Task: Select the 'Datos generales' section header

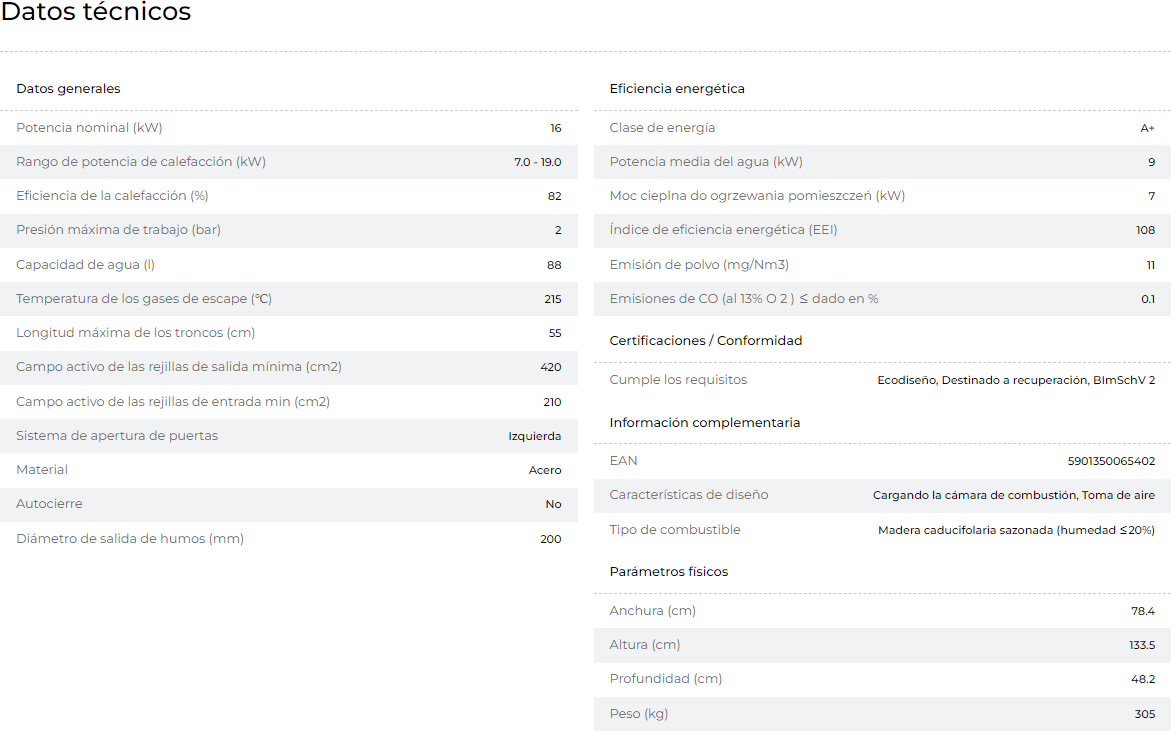Action: 68,89
